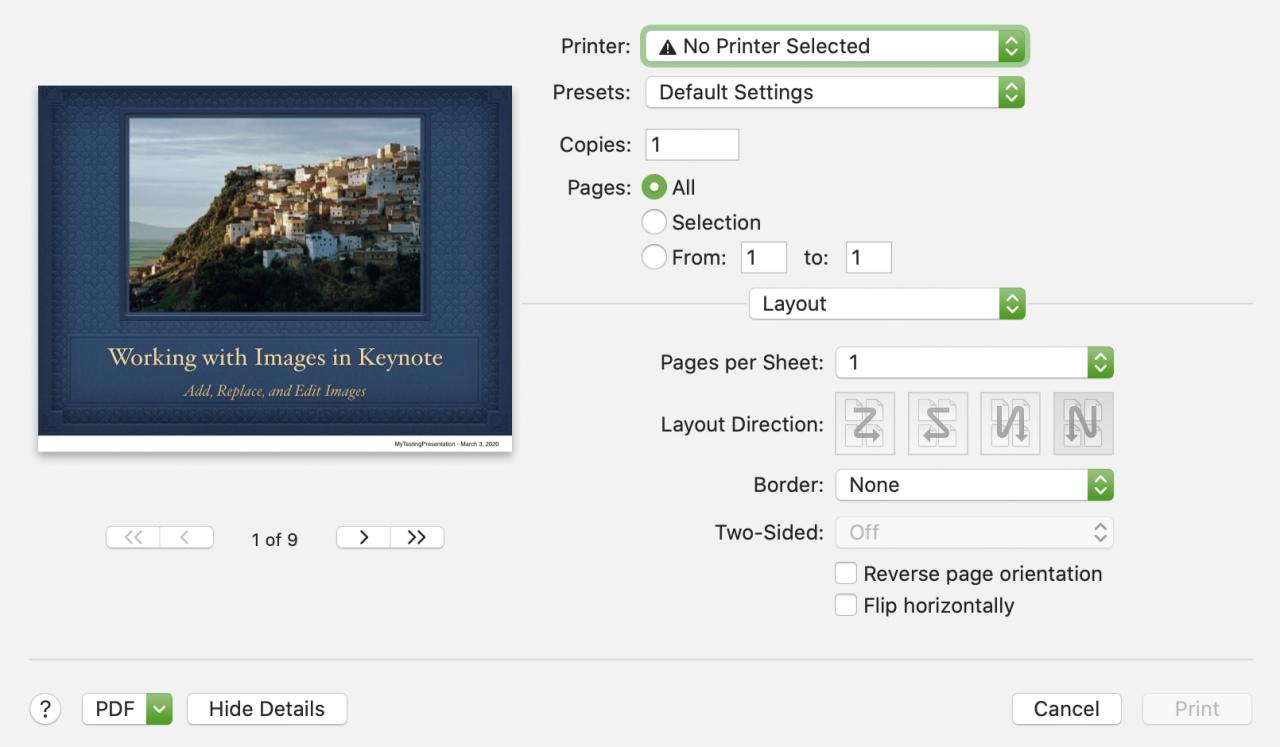Select the highlighted N-shaped layout direction
Viewport: 1280px width, 747px height.
(x=1083, y=423)
